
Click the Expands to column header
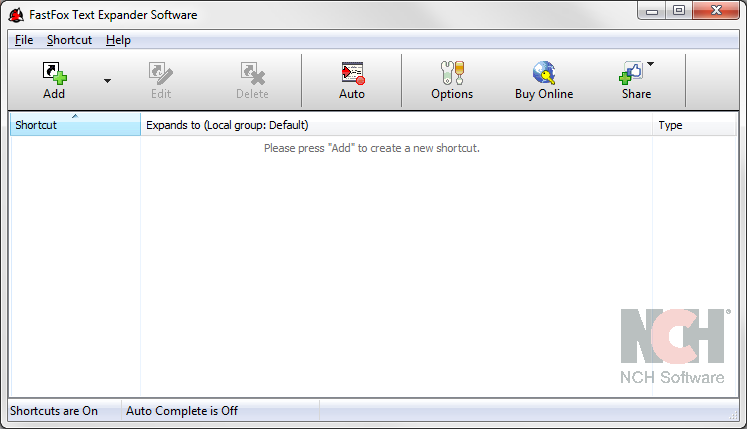click(x=396, y=125)
